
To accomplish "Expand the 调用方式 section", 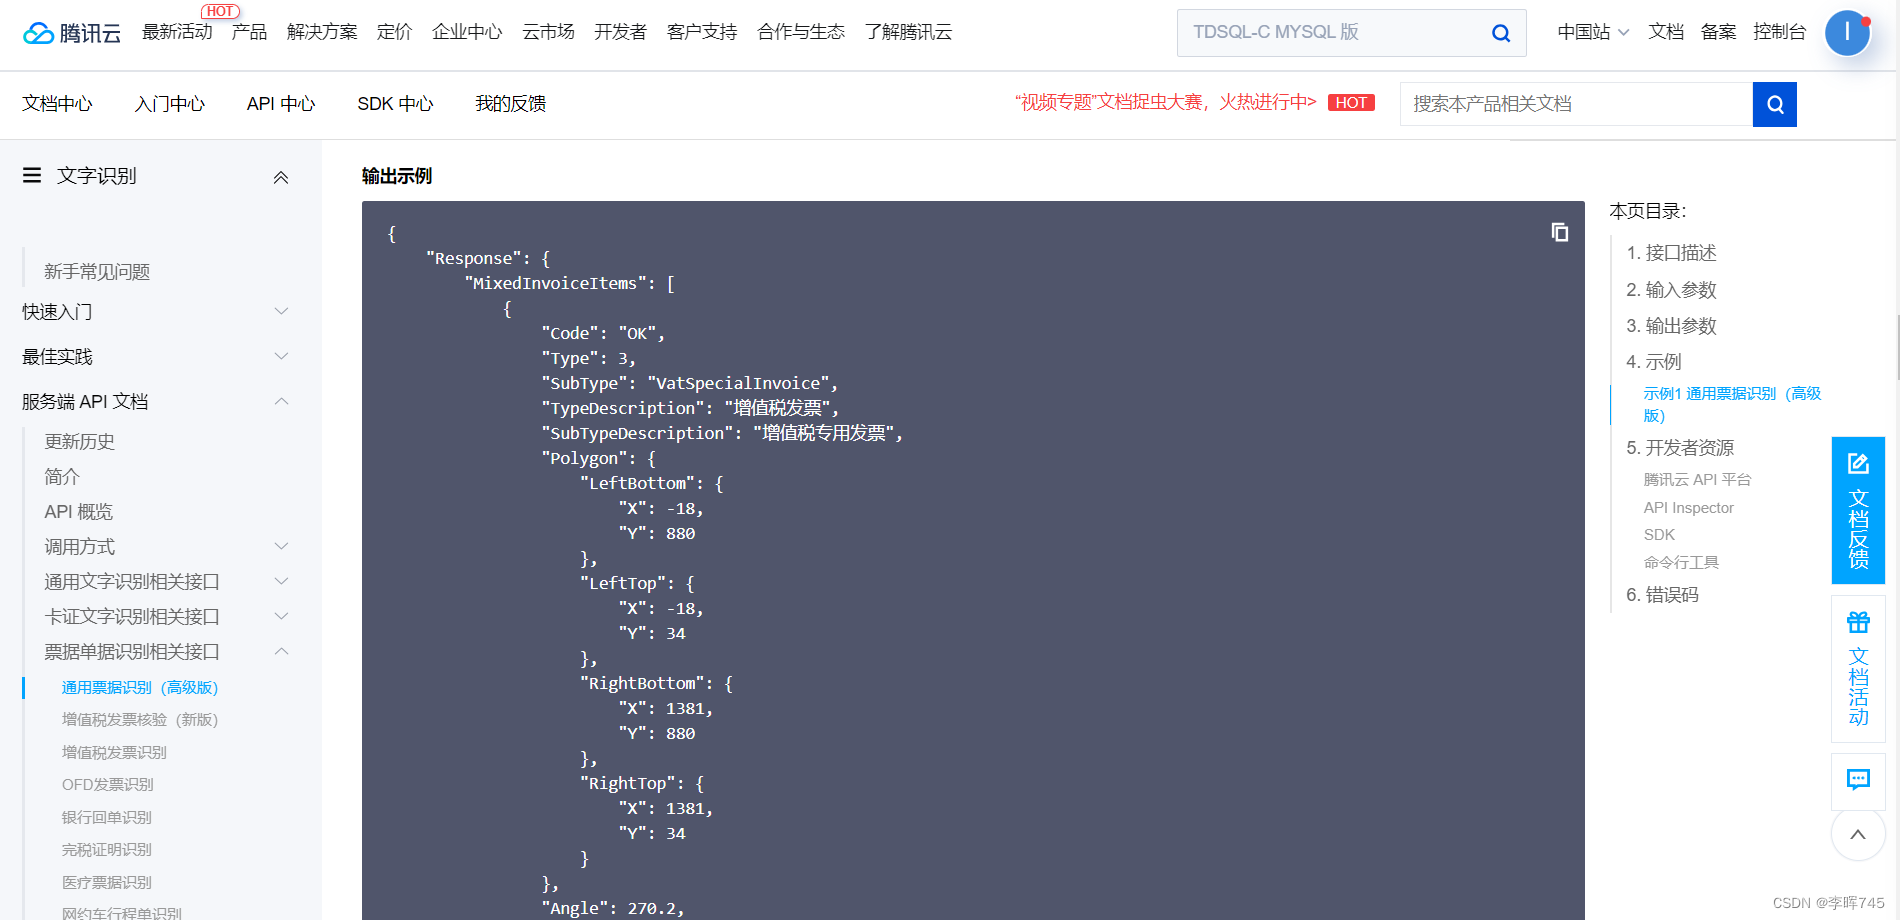I will point(281,546).
